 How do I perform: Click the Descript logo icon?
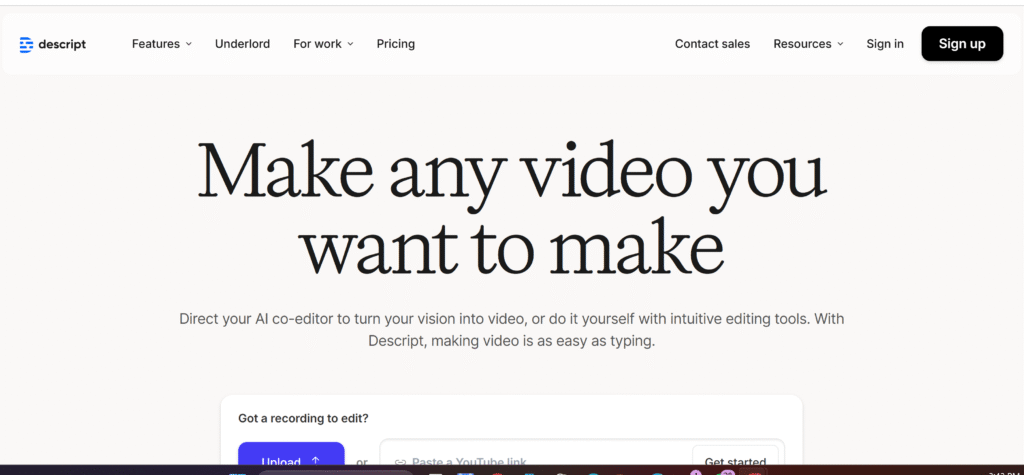tap(26, 44)
